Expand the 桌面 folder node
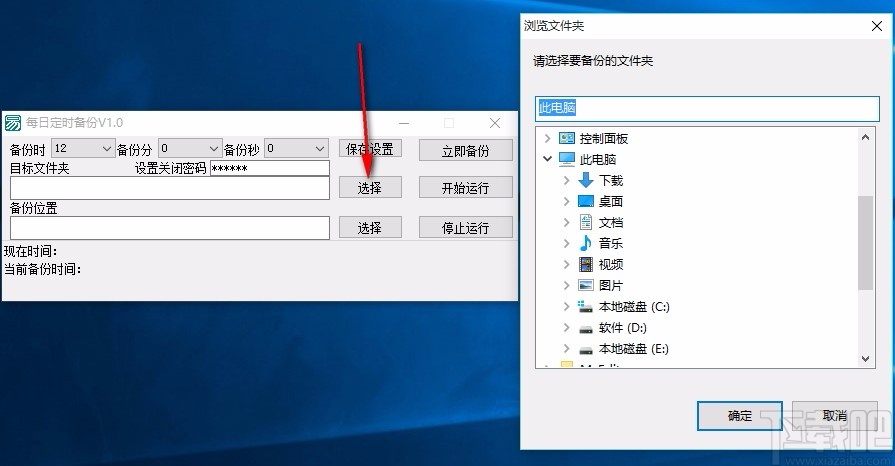Viewport: 895px width, 466px height. coord(566,201)
